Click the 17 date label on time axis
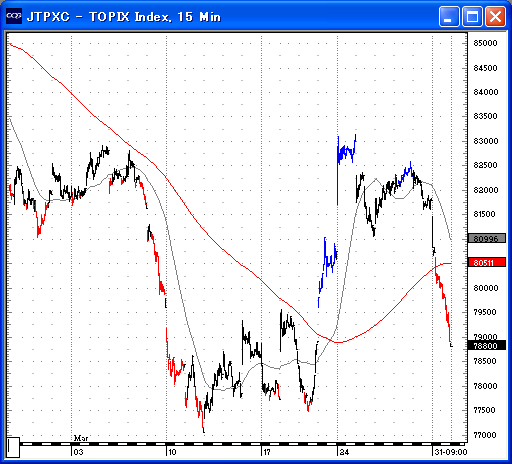 click(x=267, y=452)
